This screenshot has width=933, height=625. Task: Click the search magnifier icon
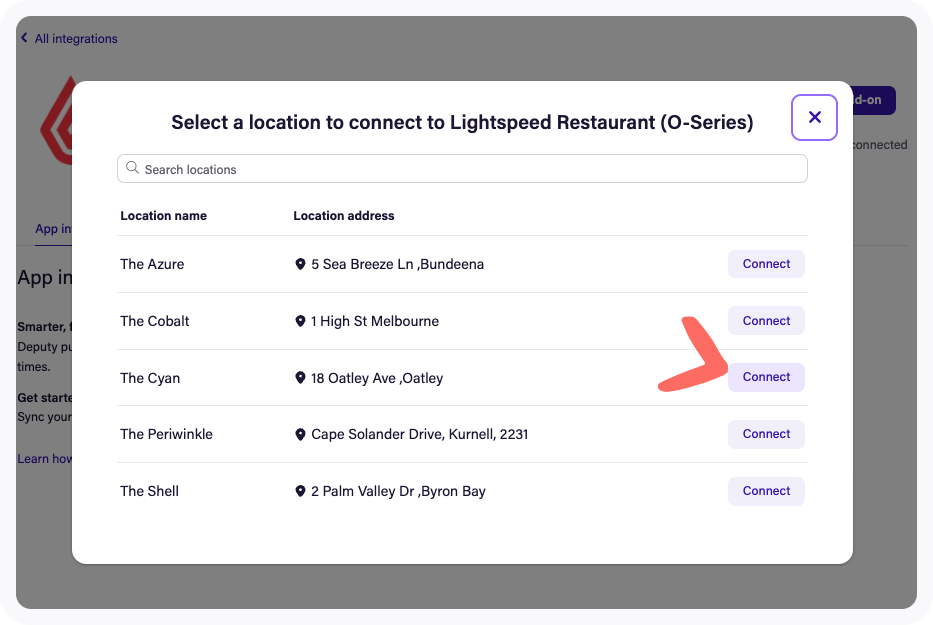tap(132, 168)
